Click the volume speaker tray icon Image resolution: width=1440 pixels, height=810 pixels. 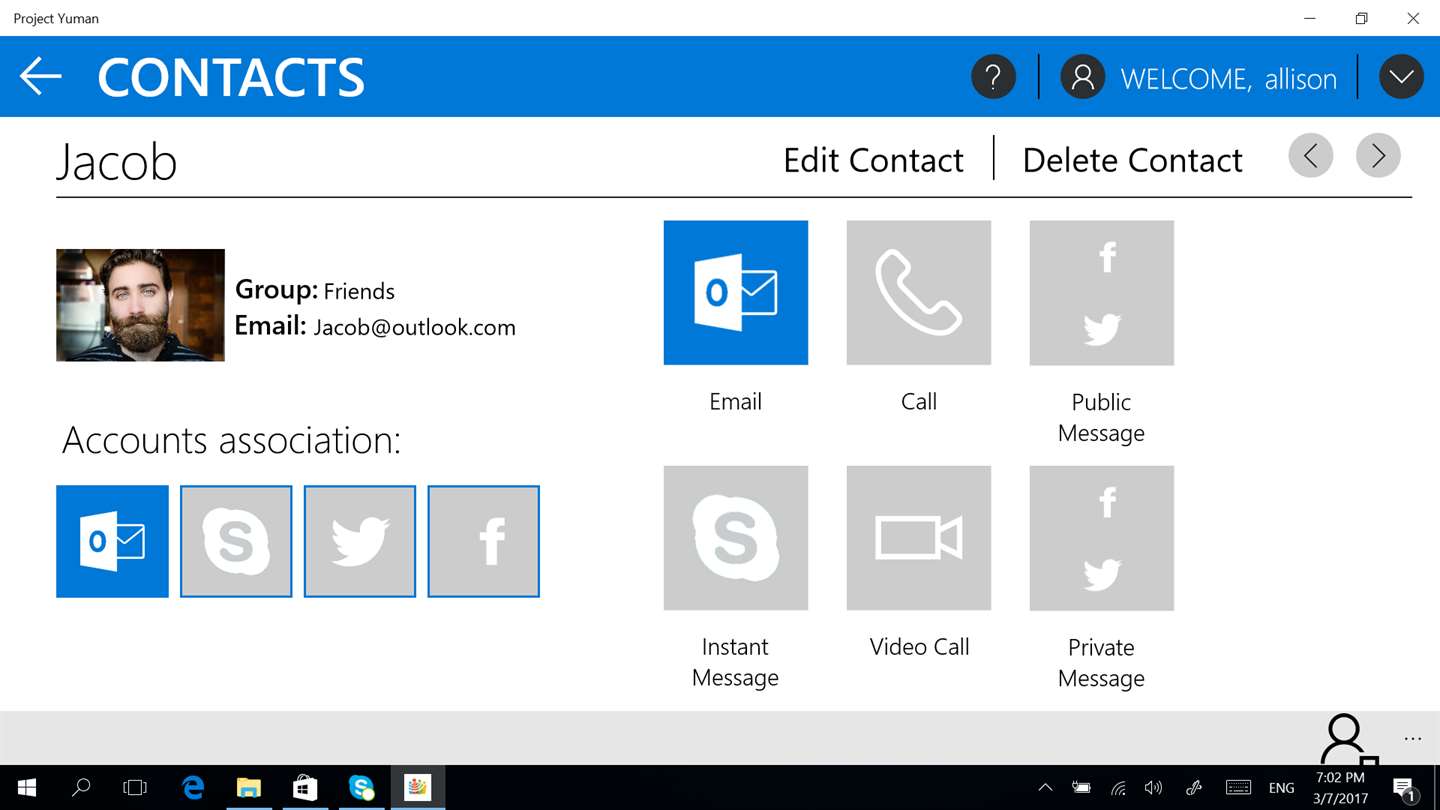[1154, 788]
